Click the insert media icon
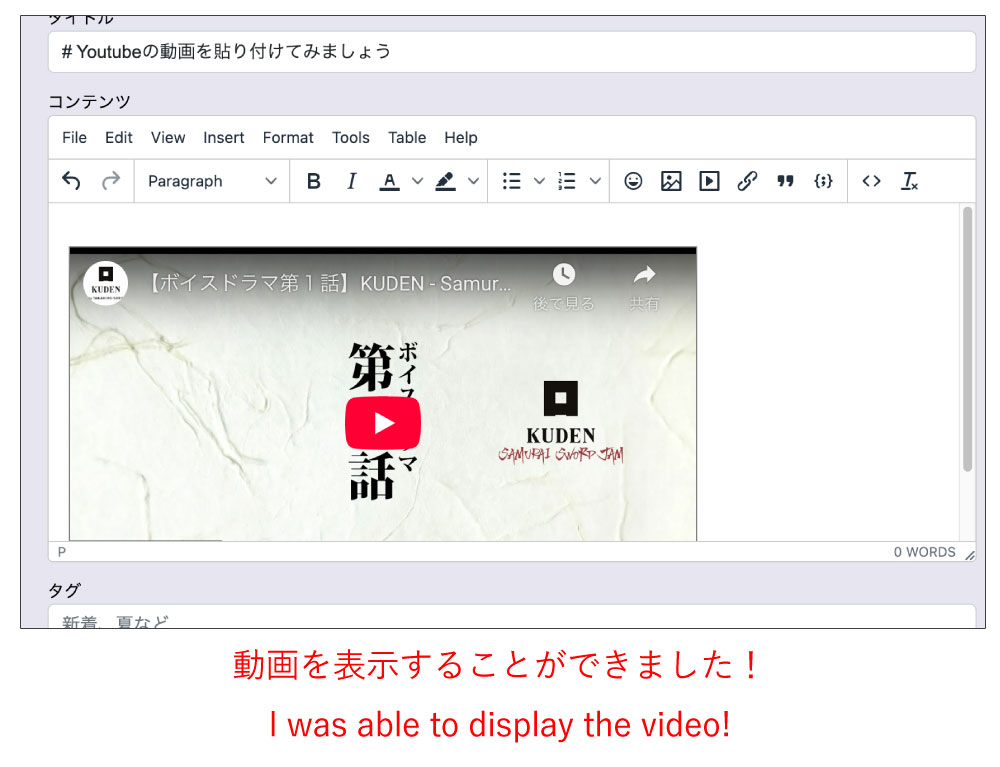 pos(709,181)
